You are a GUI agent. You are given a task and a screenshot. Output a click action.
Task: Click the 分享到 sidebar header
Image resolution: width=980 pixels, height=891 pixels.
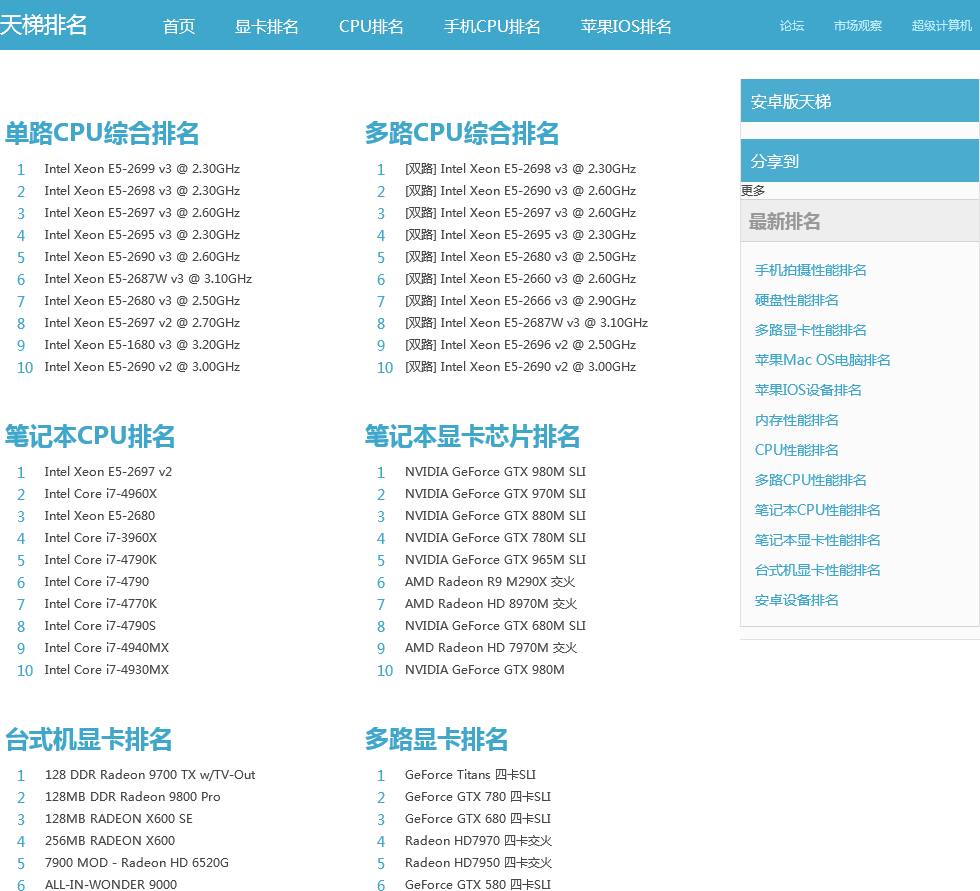click(859, 161)
